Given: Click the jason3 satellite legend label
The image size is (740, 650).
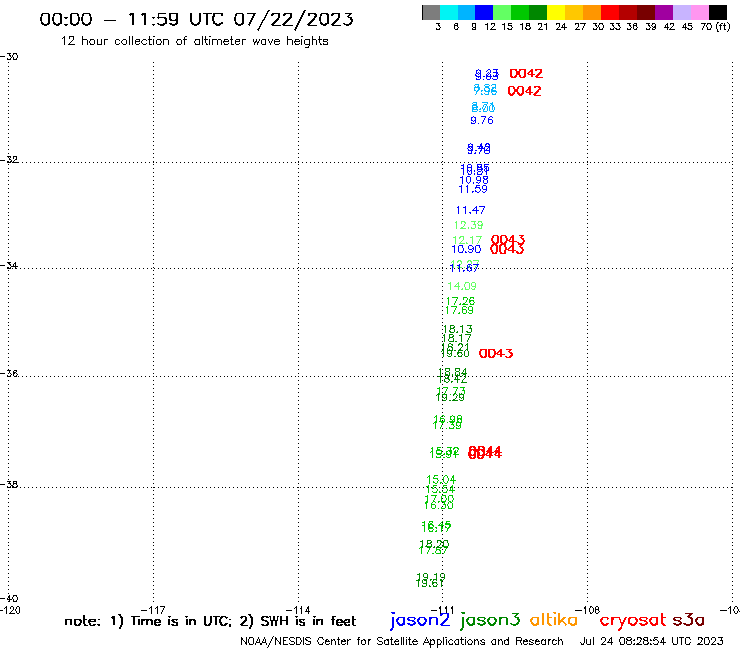Looking at the screenshot, I should (490, 621).
